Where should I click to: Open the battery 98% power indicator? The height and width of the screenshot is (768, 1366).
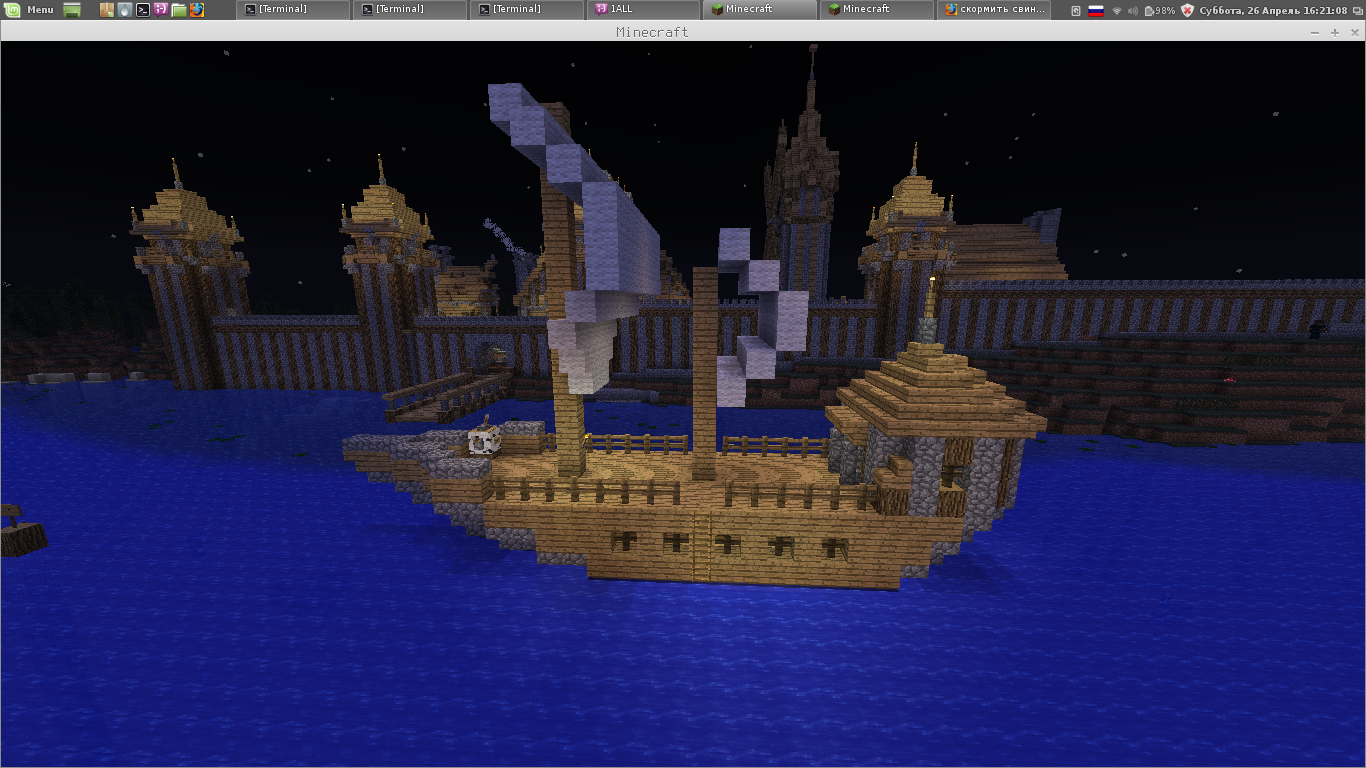[1160, 10]
